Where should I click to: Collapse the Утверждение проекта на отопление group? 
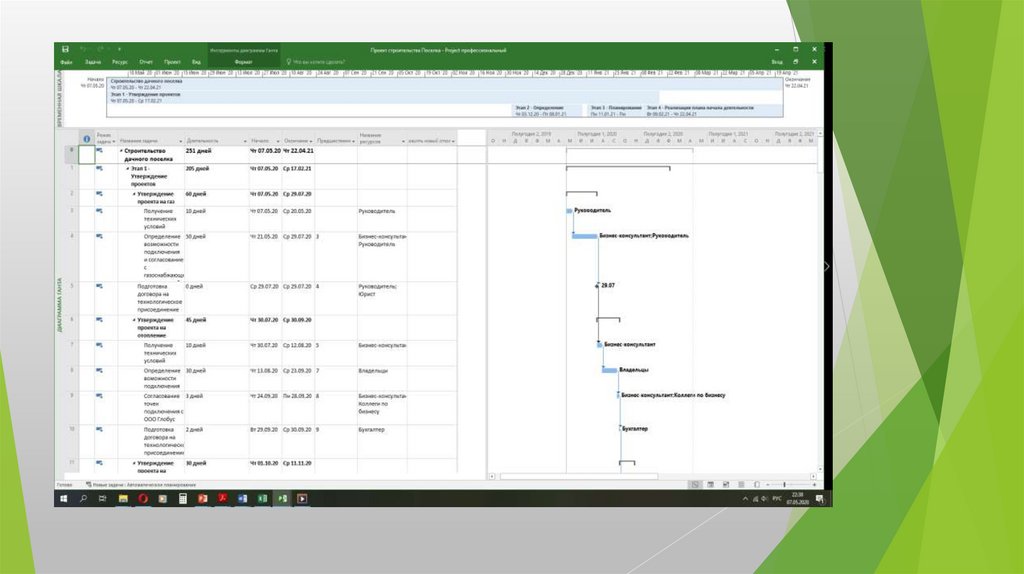pos(134,320)
